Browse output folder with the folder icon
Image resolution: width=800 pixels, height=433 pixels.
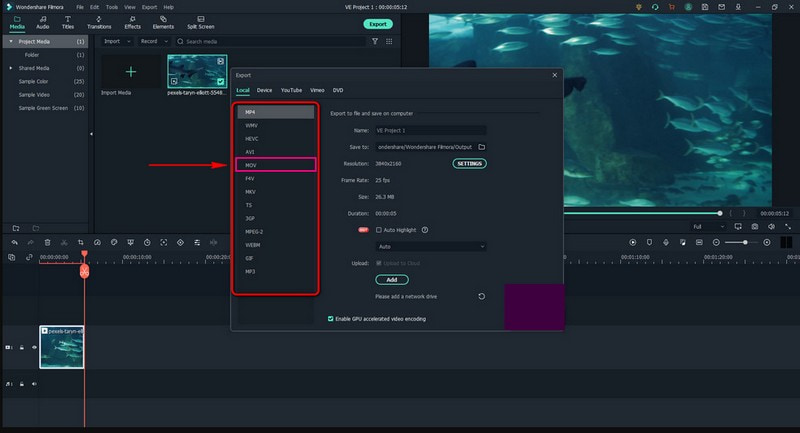(481, 146)
